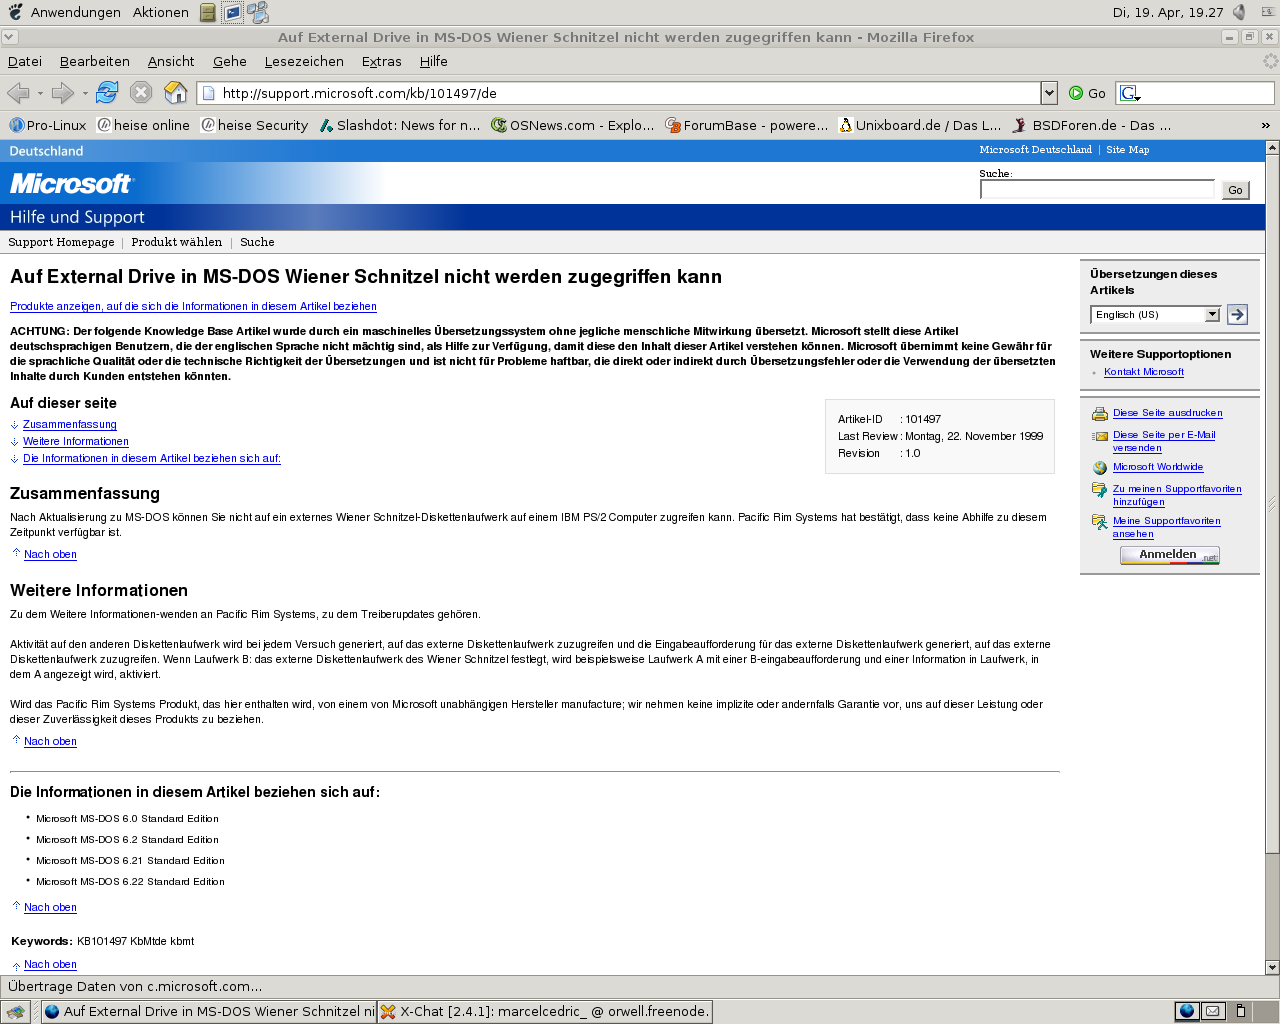Open the Hilfe menu

pos(434,61)
